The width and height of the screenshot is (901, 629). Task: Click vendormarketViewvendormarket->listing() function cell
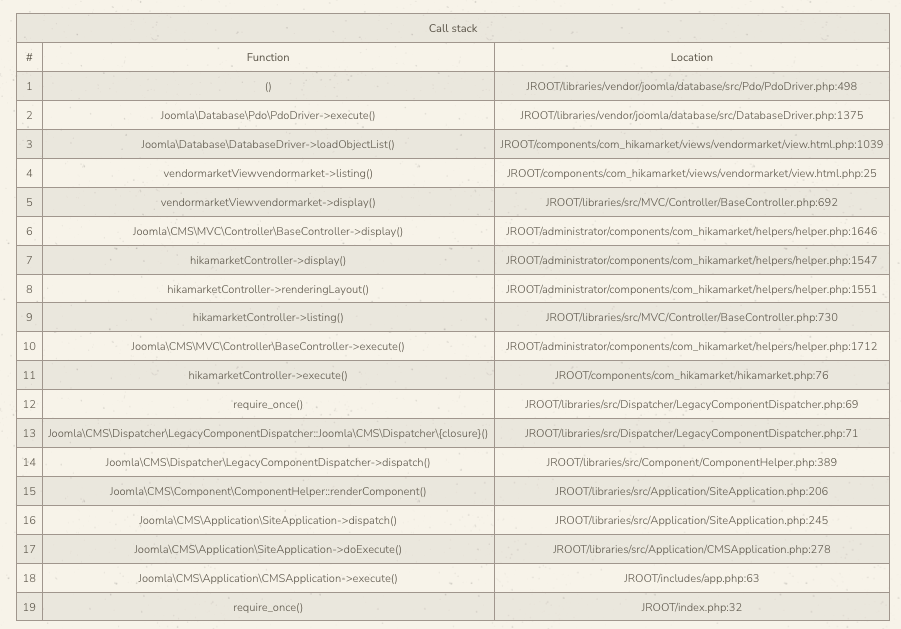(268, 173)
